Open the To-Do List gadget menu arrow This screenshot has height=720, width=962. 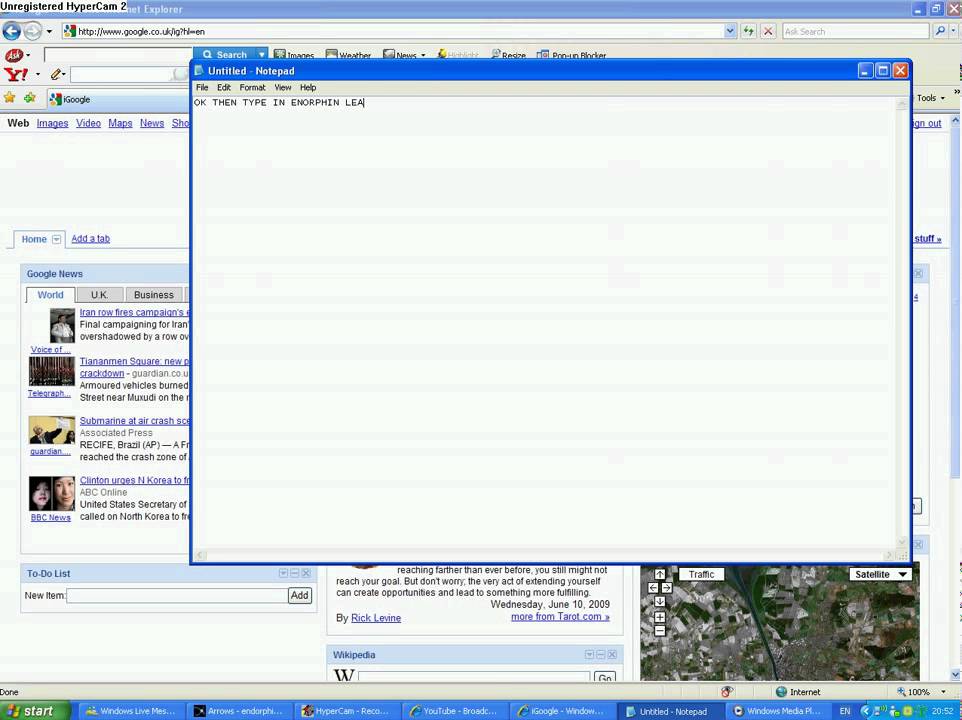[x=283, y=573]
